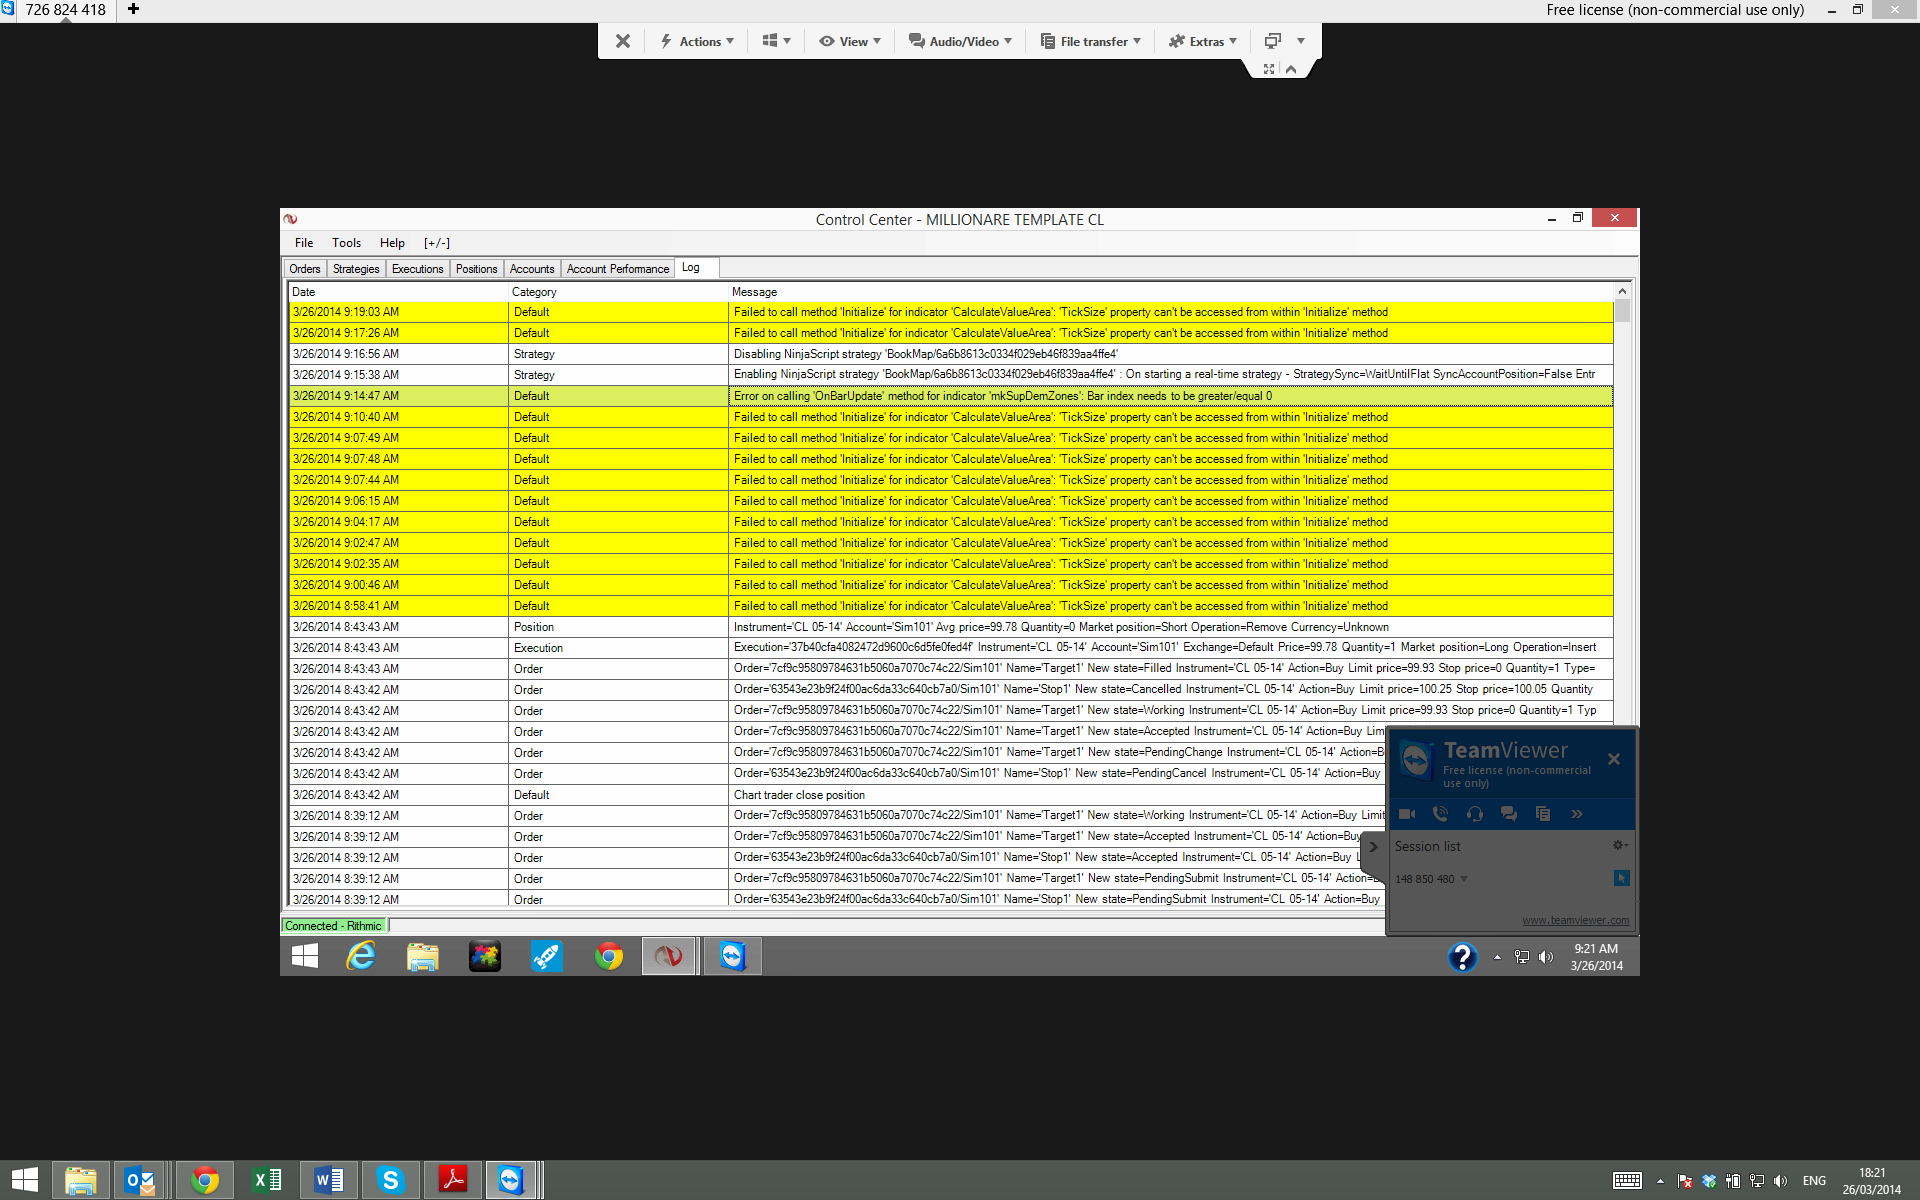This screenshot has width=1920, height=1200.
Task: Start a voice call via phone icon
Action: (x=1440, y=814)
